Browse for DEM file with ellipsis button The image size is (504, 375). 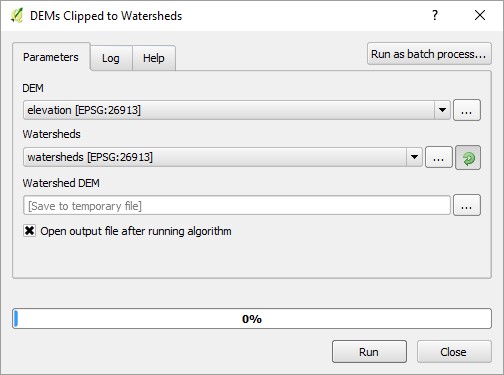[467, 110]
